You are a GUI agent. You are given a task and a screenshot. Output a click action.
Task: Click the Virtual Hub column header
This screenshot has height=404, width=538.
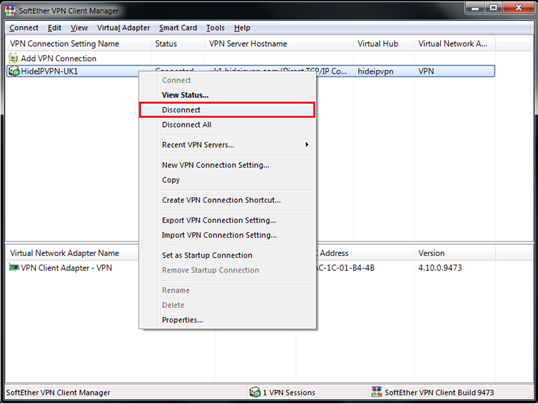(x=383, y=44)
